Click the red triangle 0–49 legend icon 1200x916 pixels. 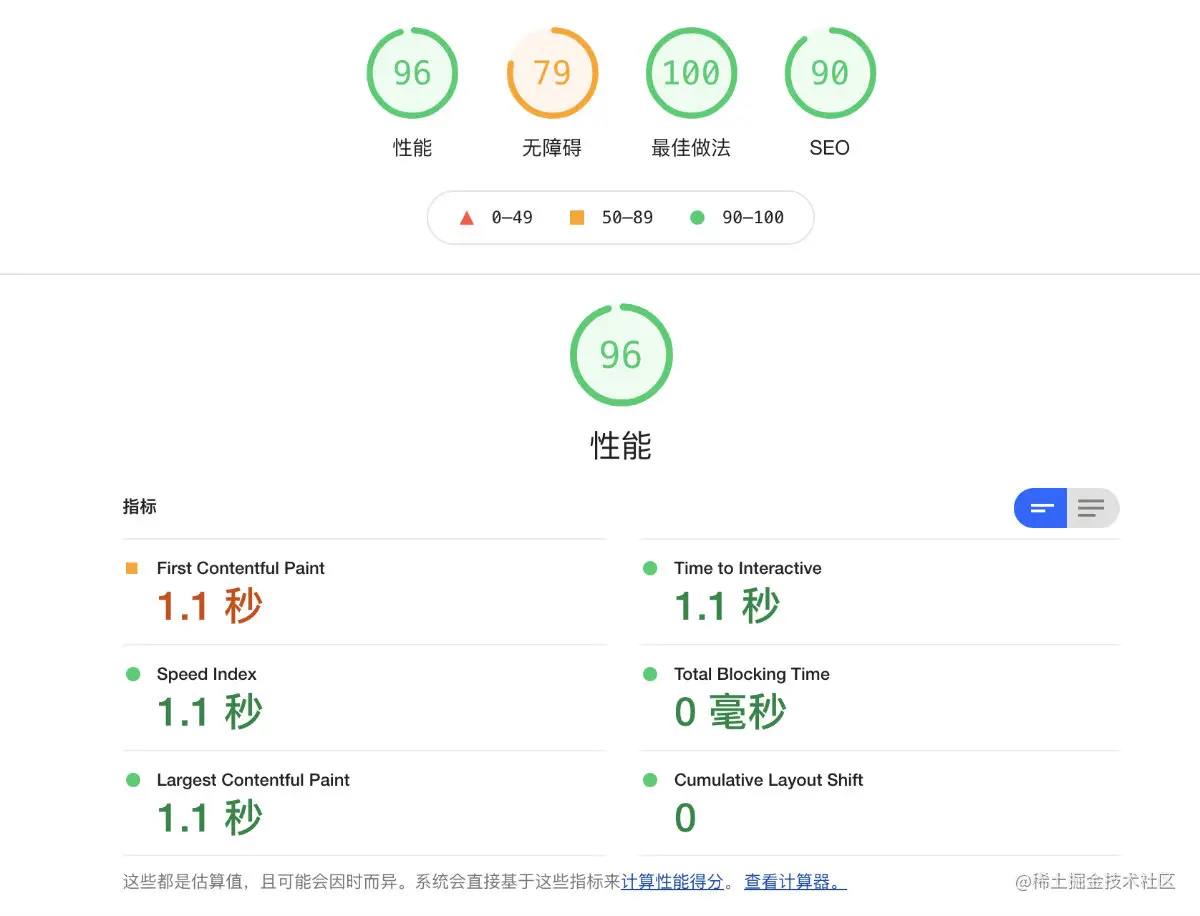(x=466, y=218)
